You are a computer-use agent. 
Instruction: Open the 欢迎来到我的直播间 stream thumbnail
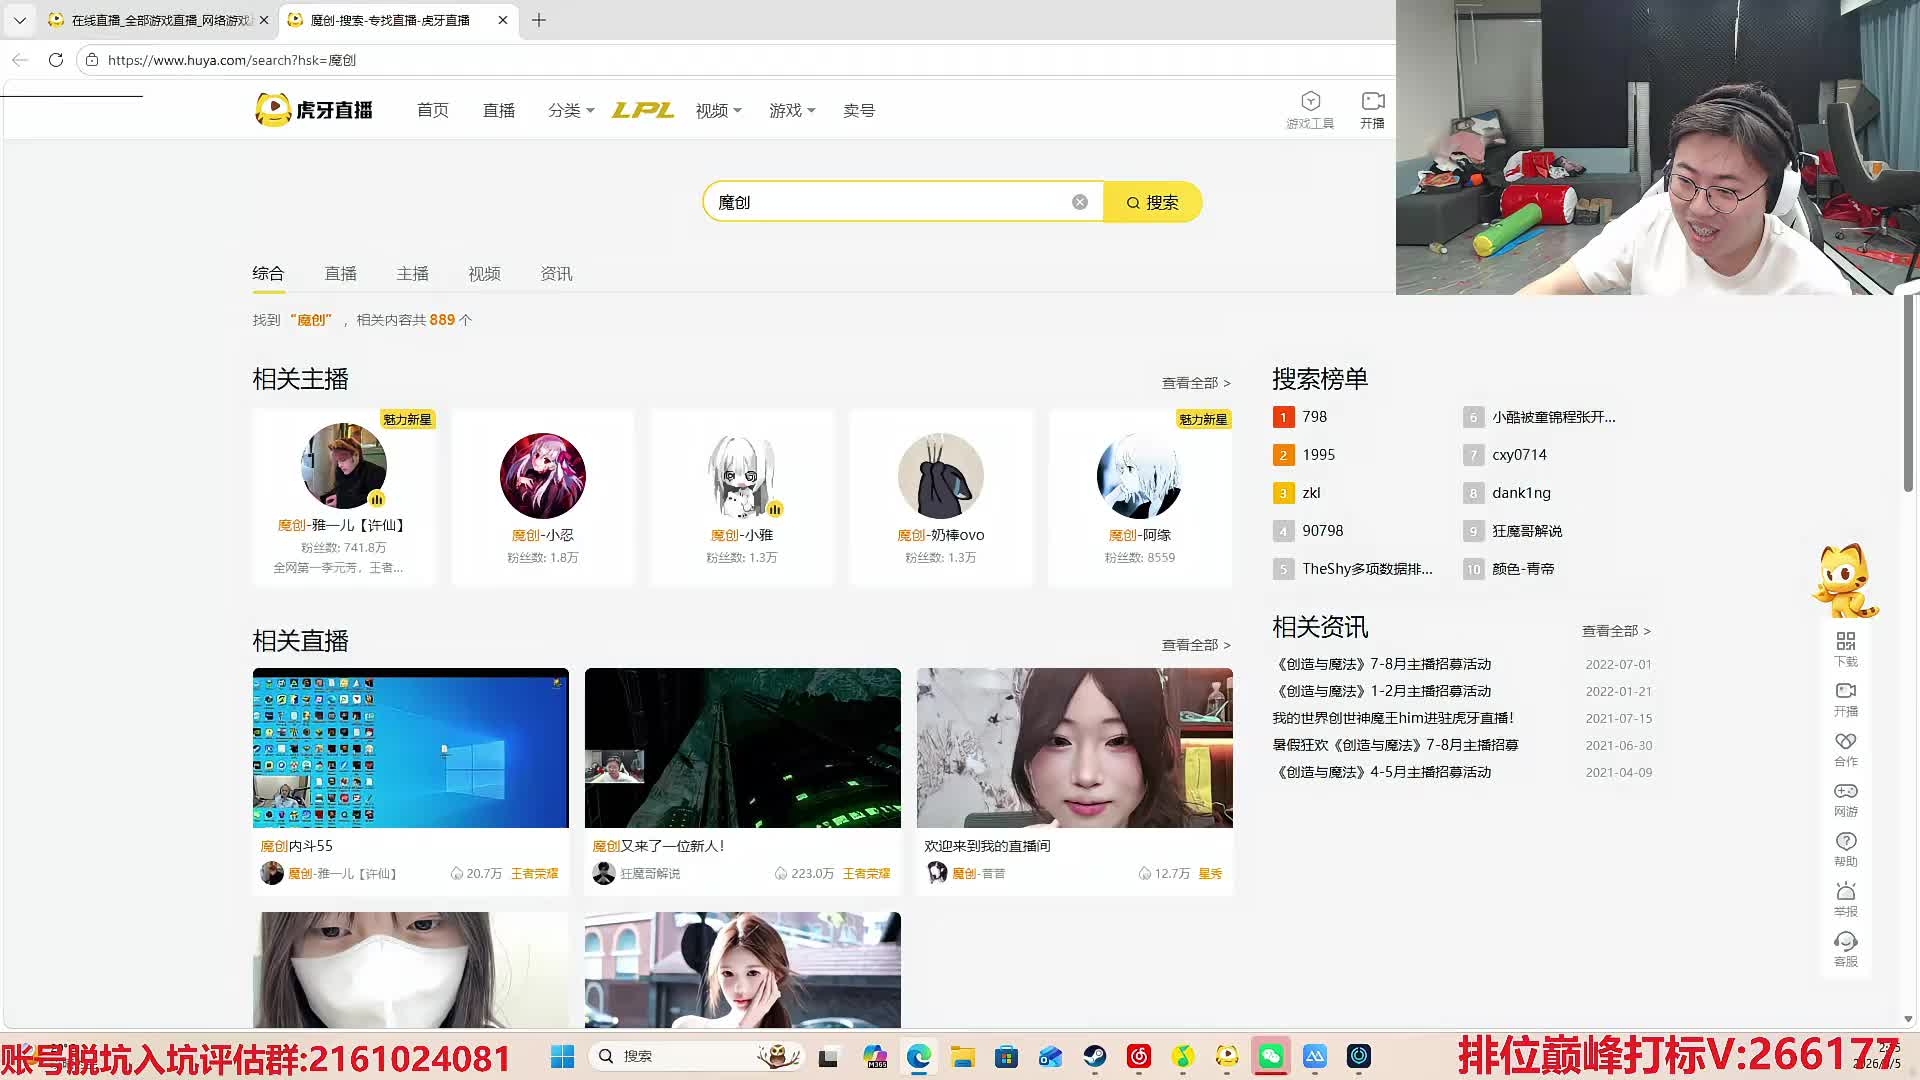1075,748
